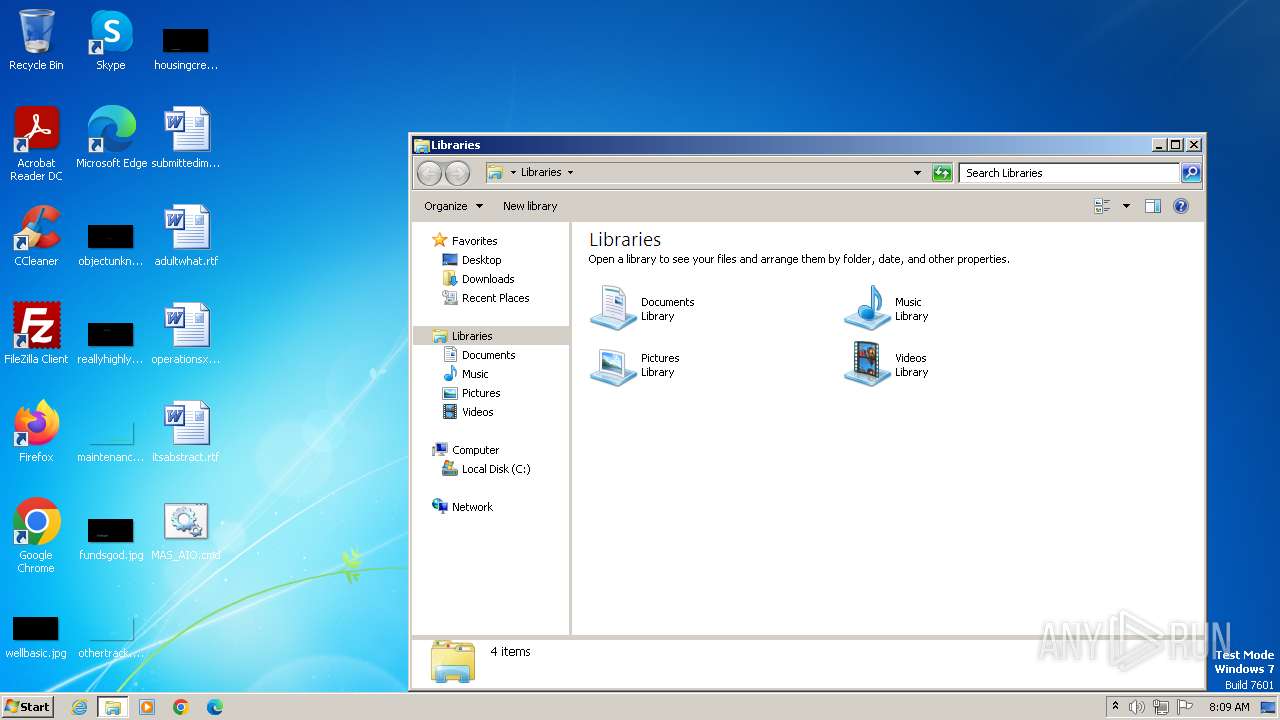Open the Pictures library icon
The width and height of the screenshot is (1280, 720).
pyautogui.click(x=613, y=364)
